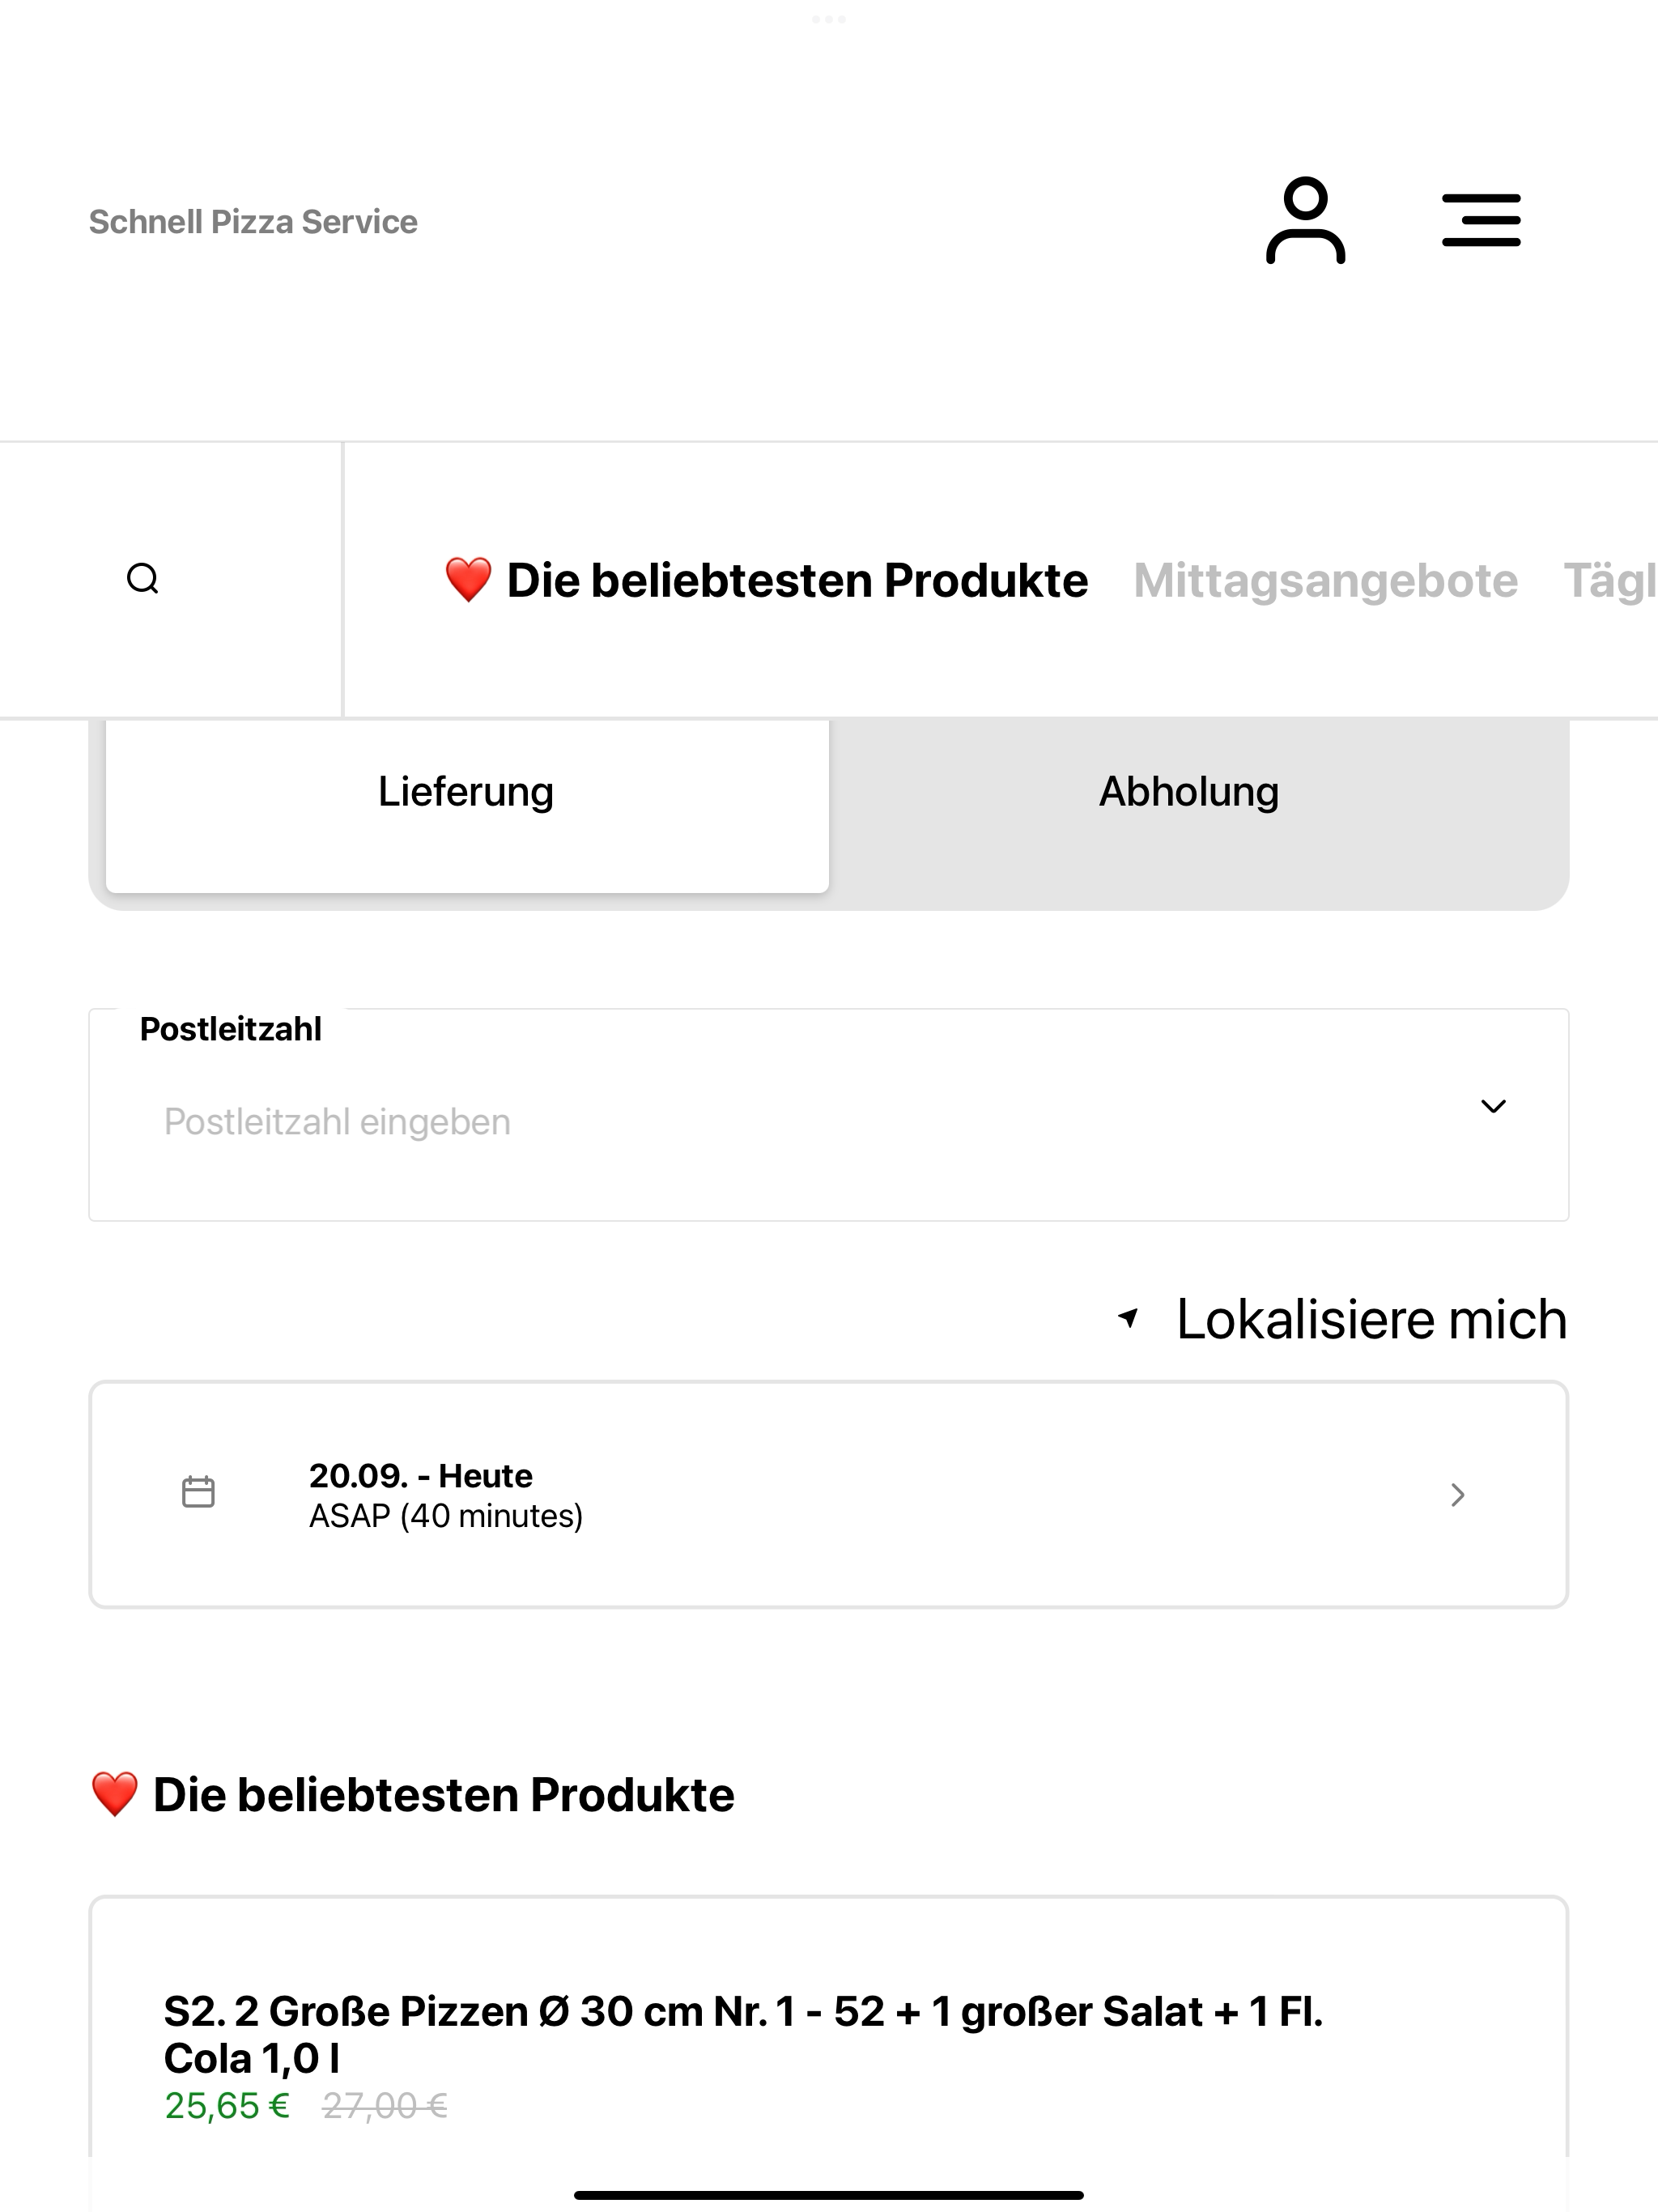
Task: Click the red heart in category tab
Action: (468, 580)
